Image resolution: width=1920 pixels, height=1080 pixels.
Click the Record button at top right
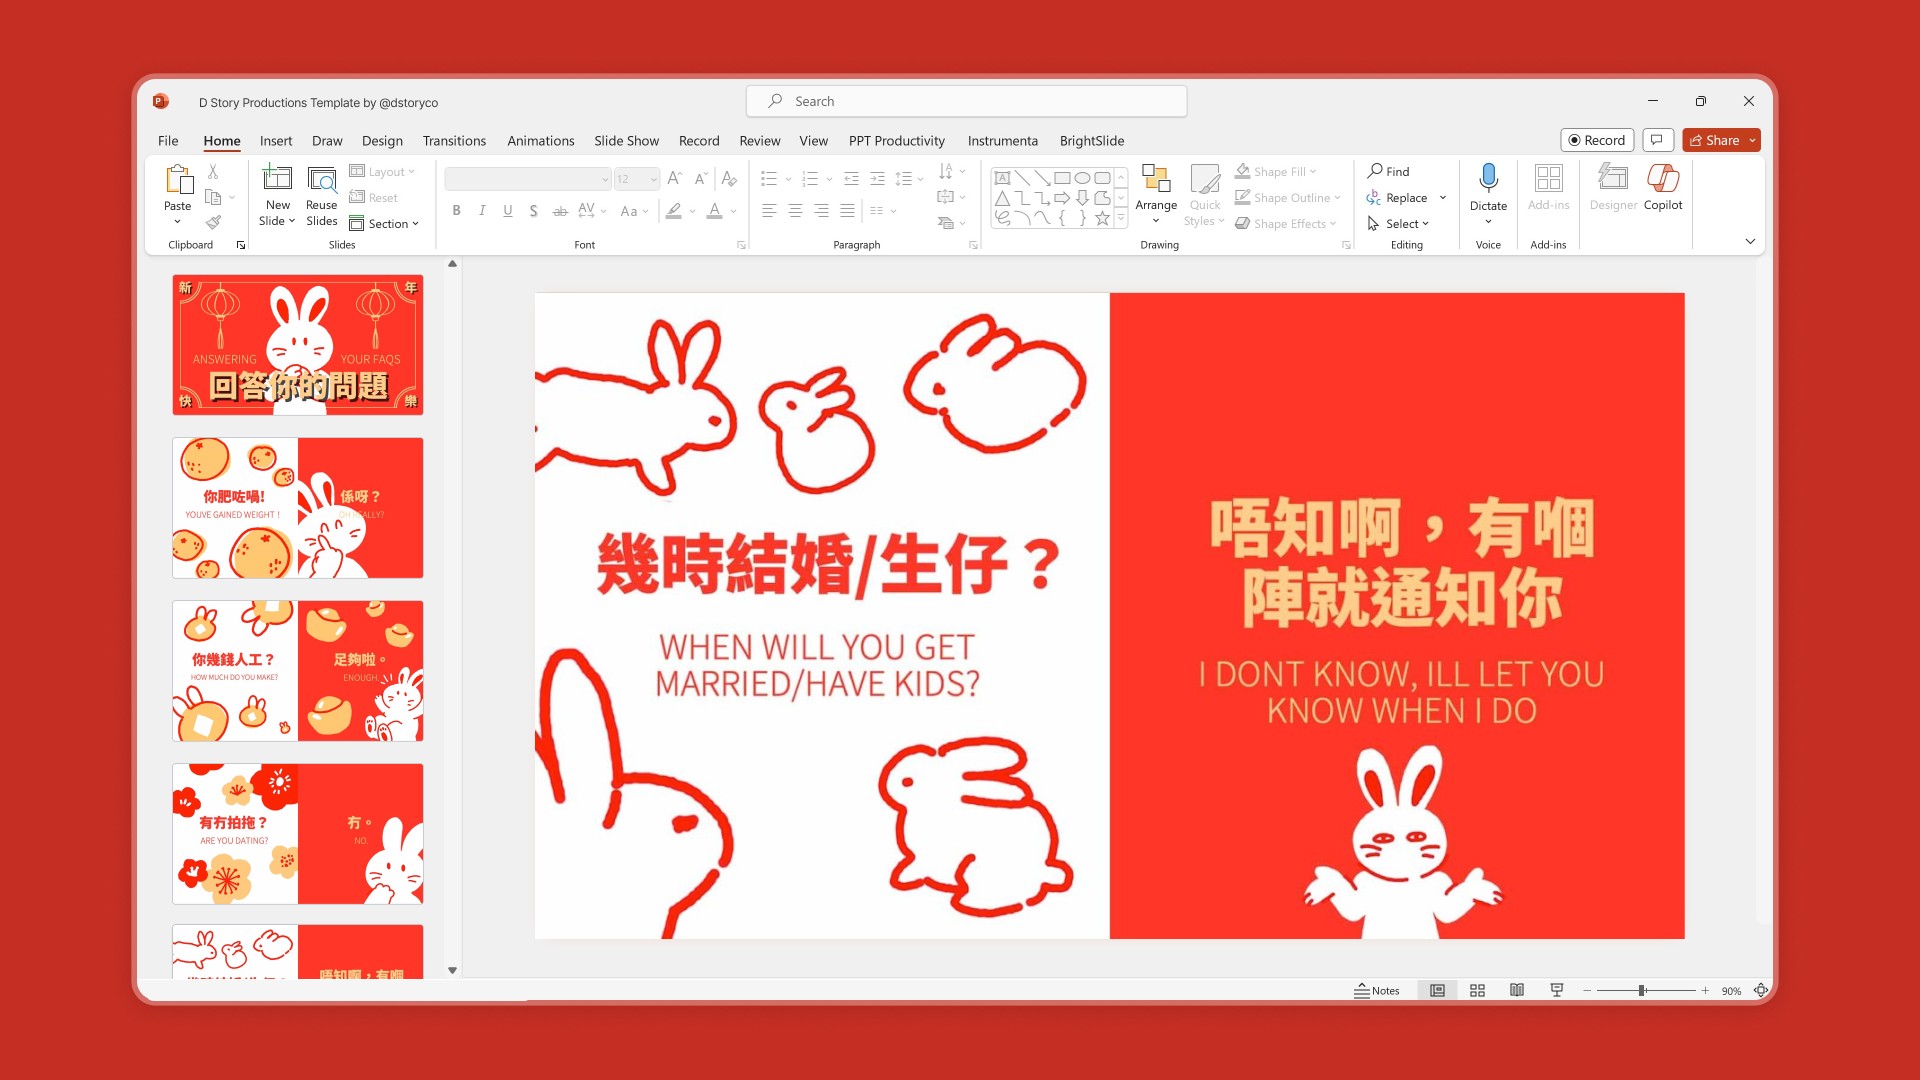1597,140
